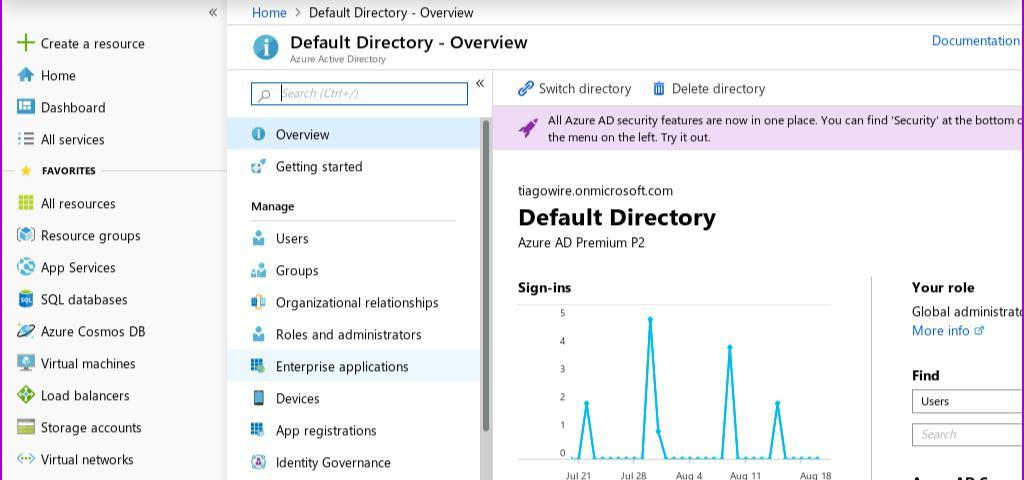Click the Azure Cosmos DB planet icon
Viewport: 1024px width, 480px height.
25,330
